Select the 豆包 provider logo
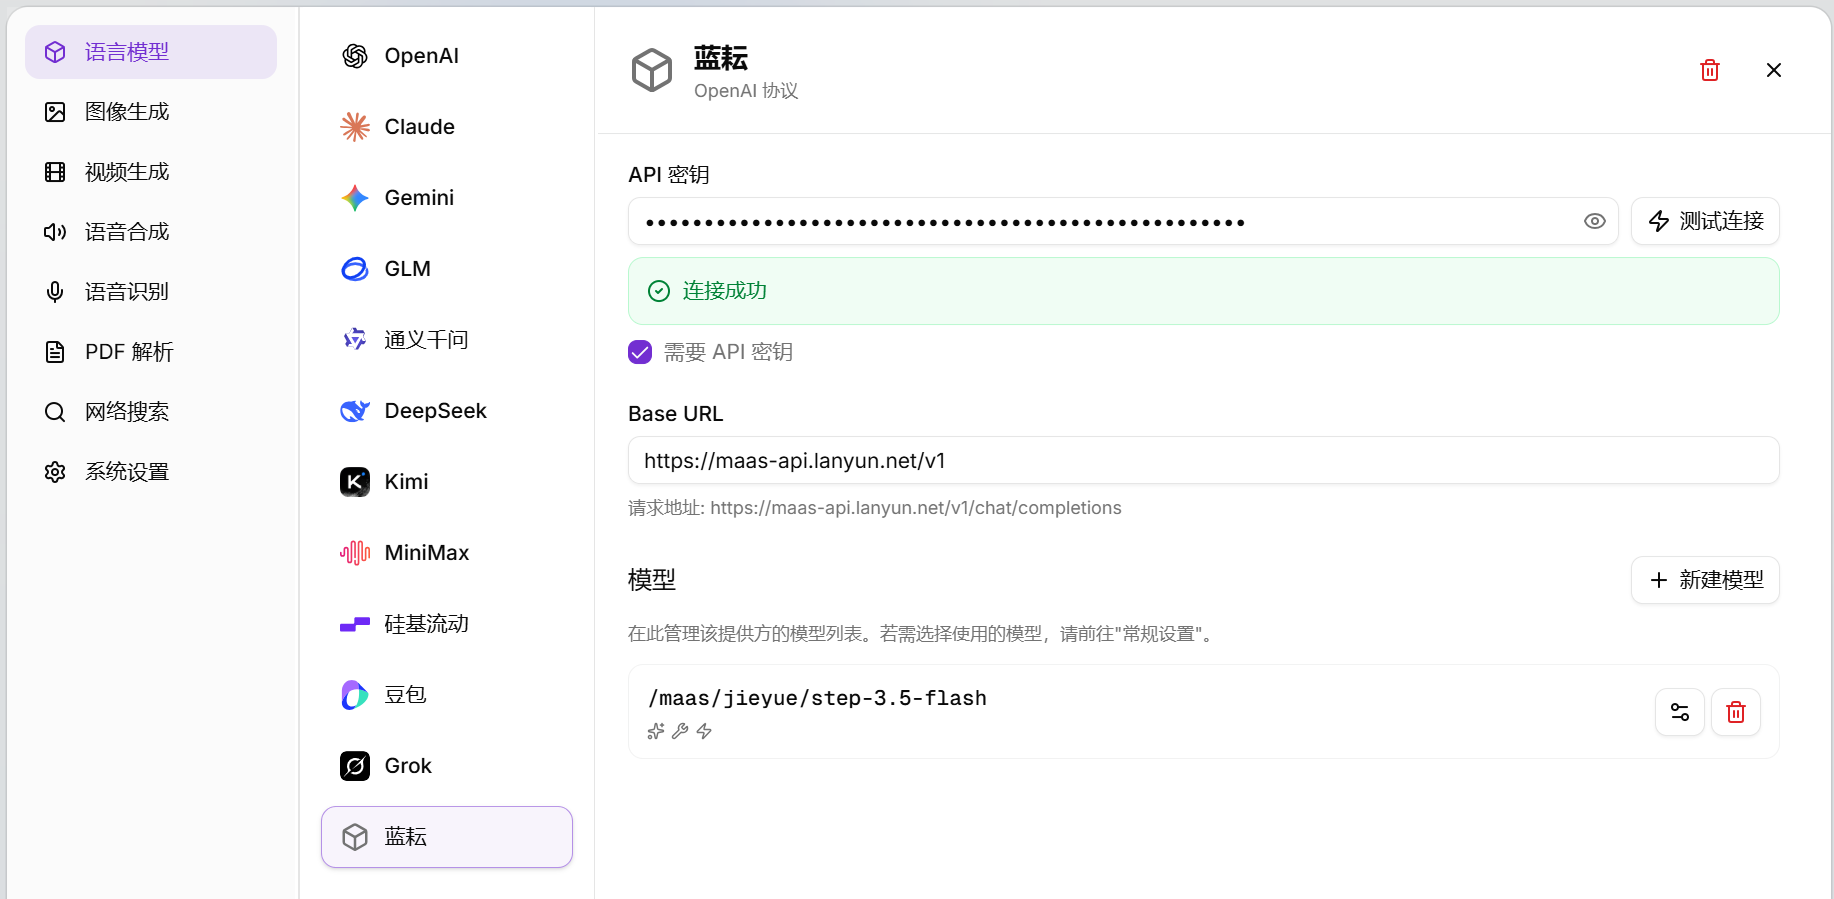This screenshot has height=899, width=1834. tap(355, 695)
